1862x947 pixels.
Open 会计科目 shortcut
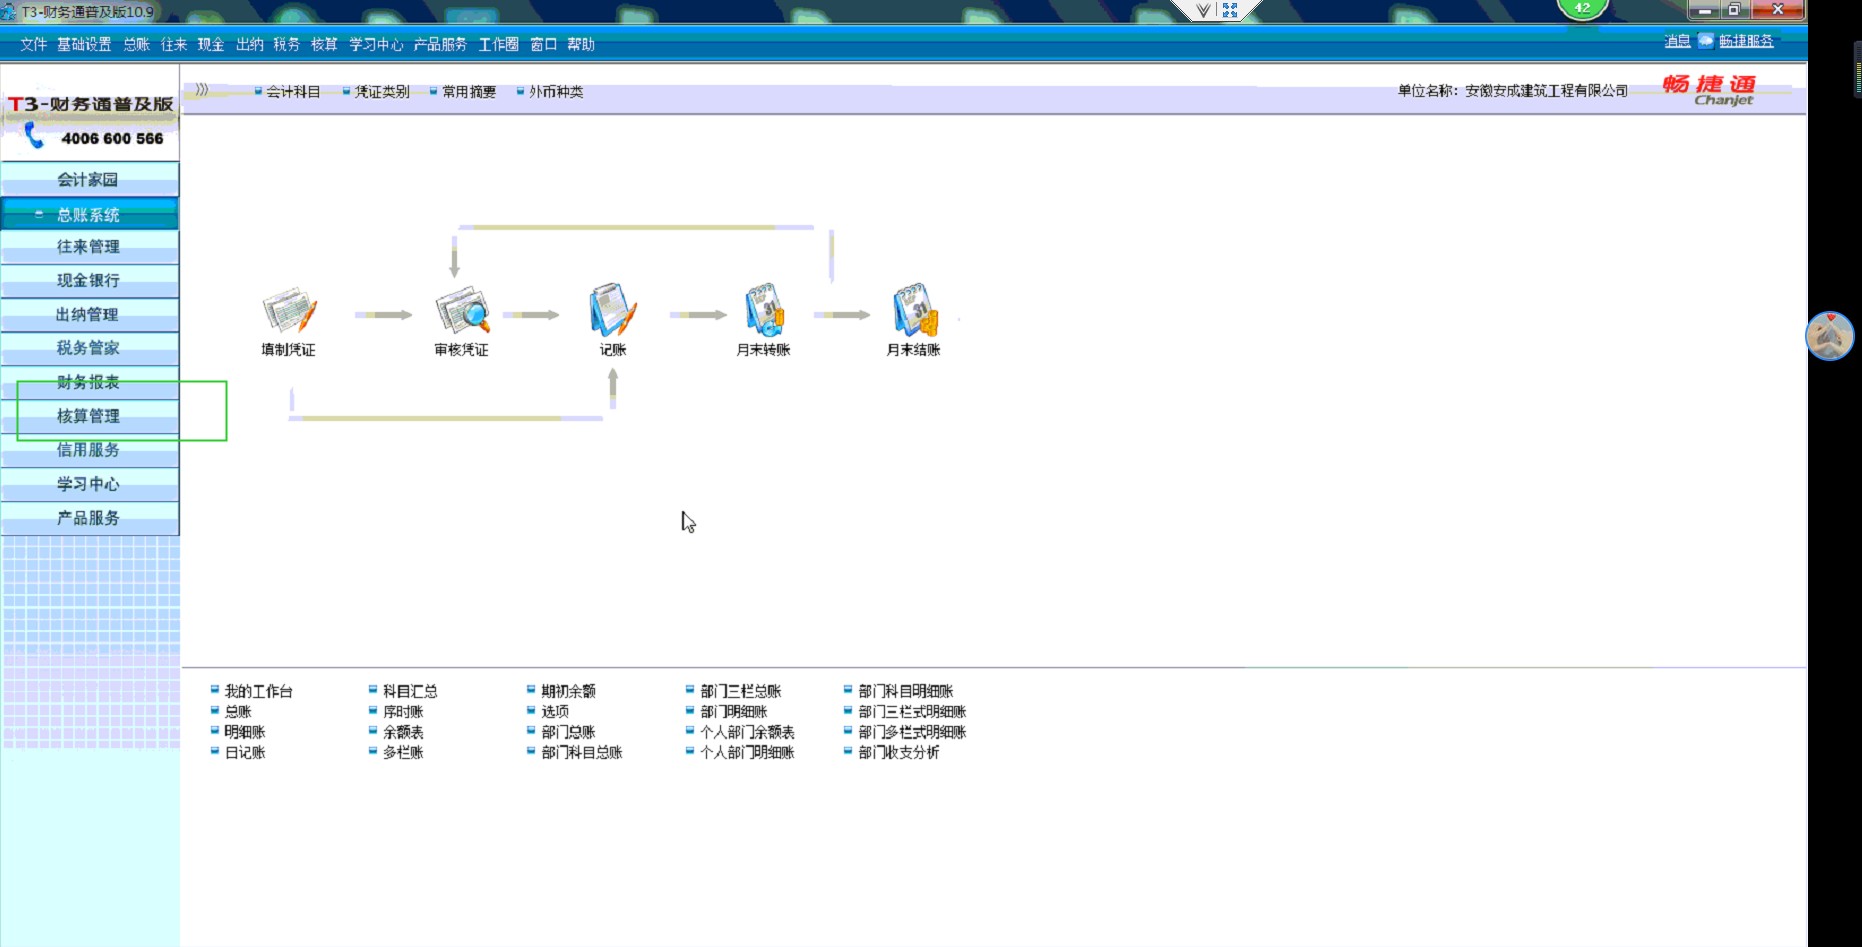[x=293, y=91]
